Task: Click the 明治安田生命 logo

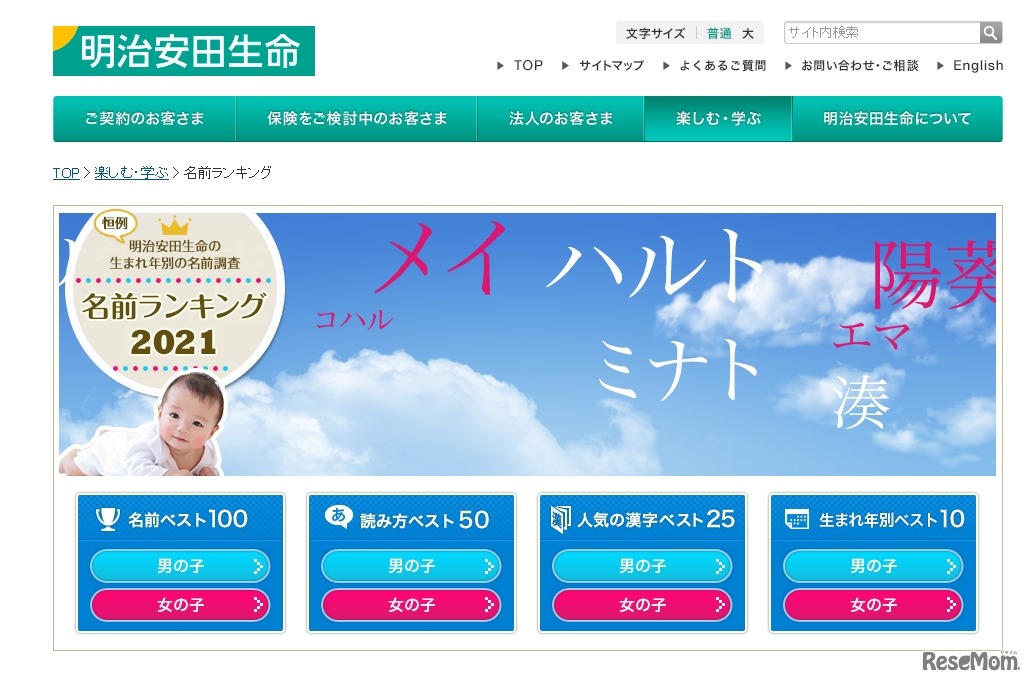Action: pyautogui.click(x=184, y=51)
